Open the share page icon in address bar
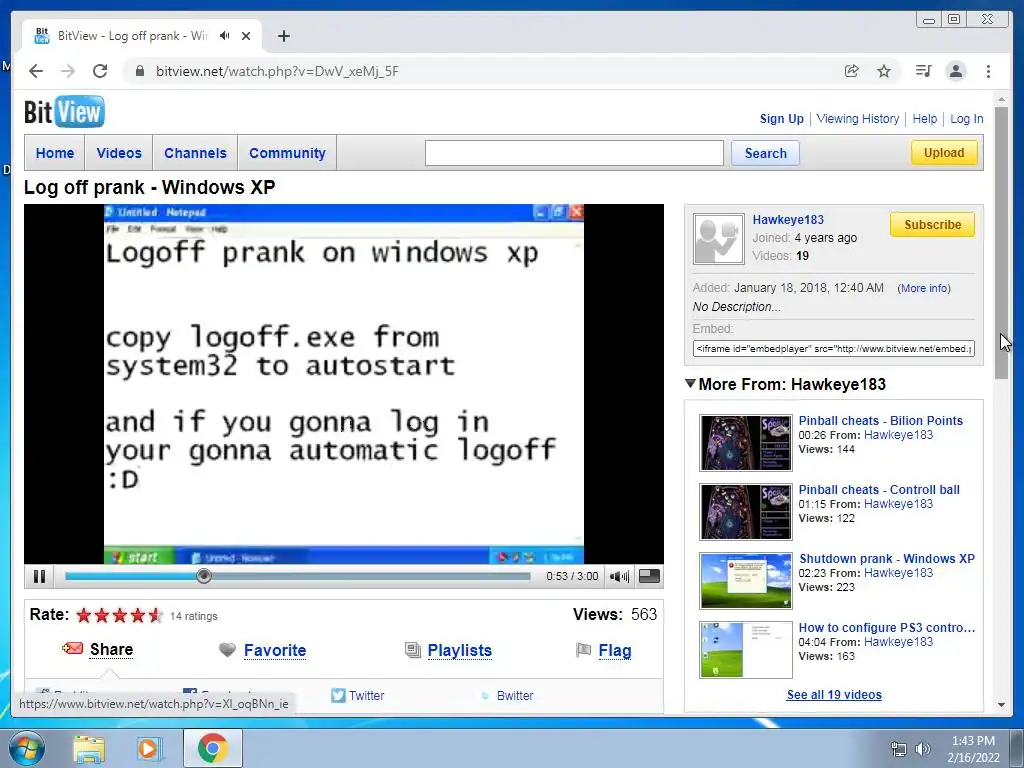 (x=852, y=71)
